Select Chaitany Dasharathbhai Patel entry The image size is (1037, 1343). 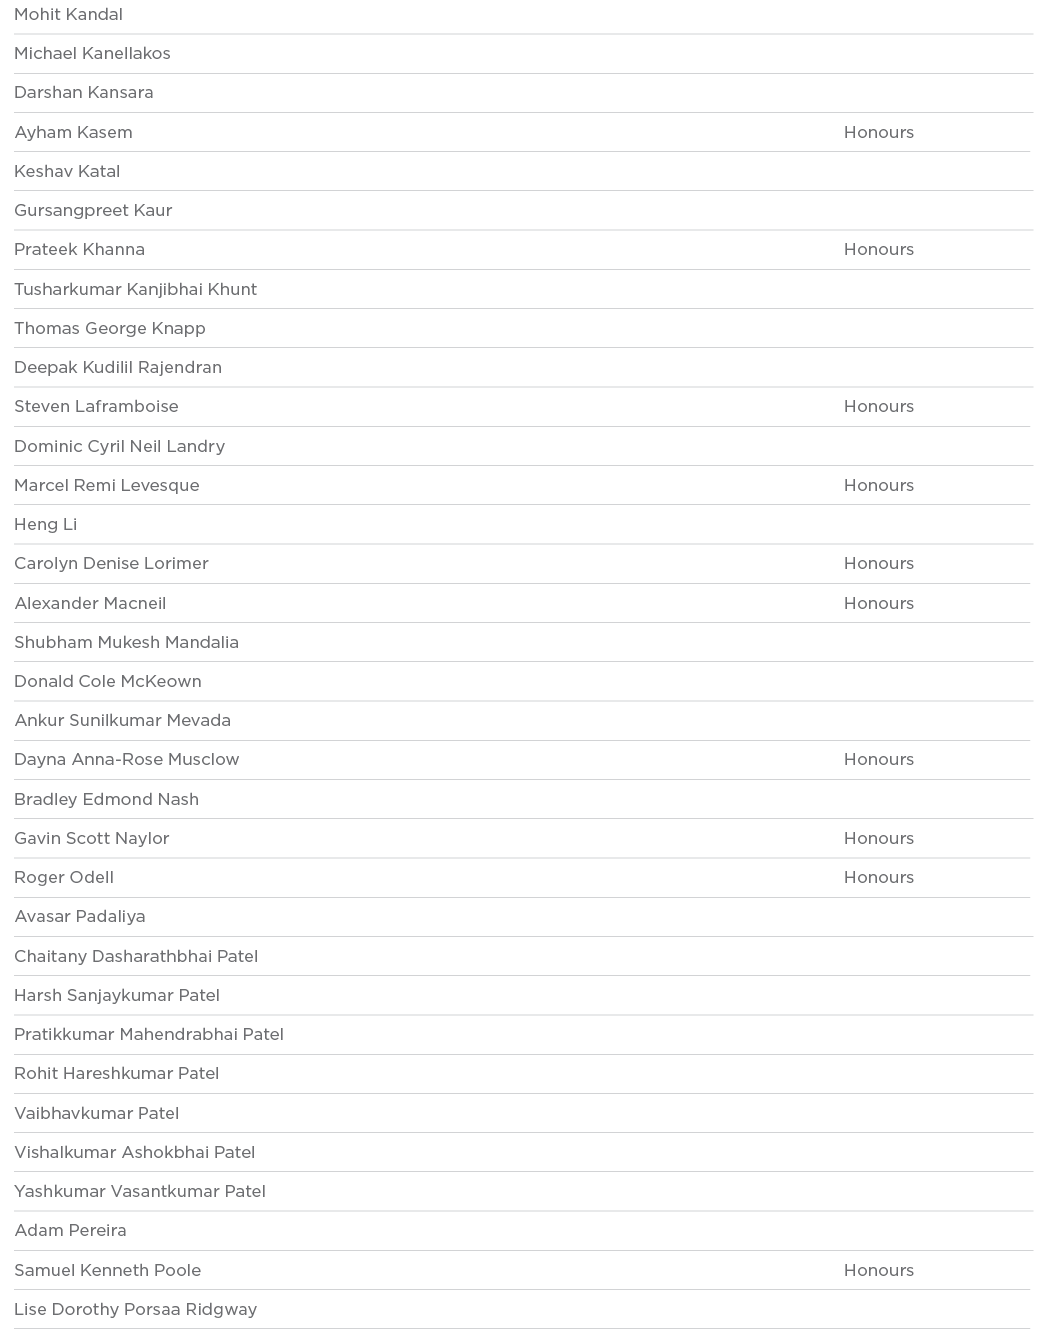coord(136,957)
